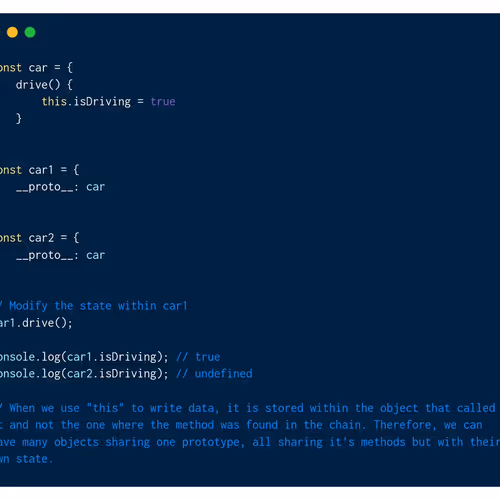Click the 'Modify the state within car1' comment

pos(98,306)
